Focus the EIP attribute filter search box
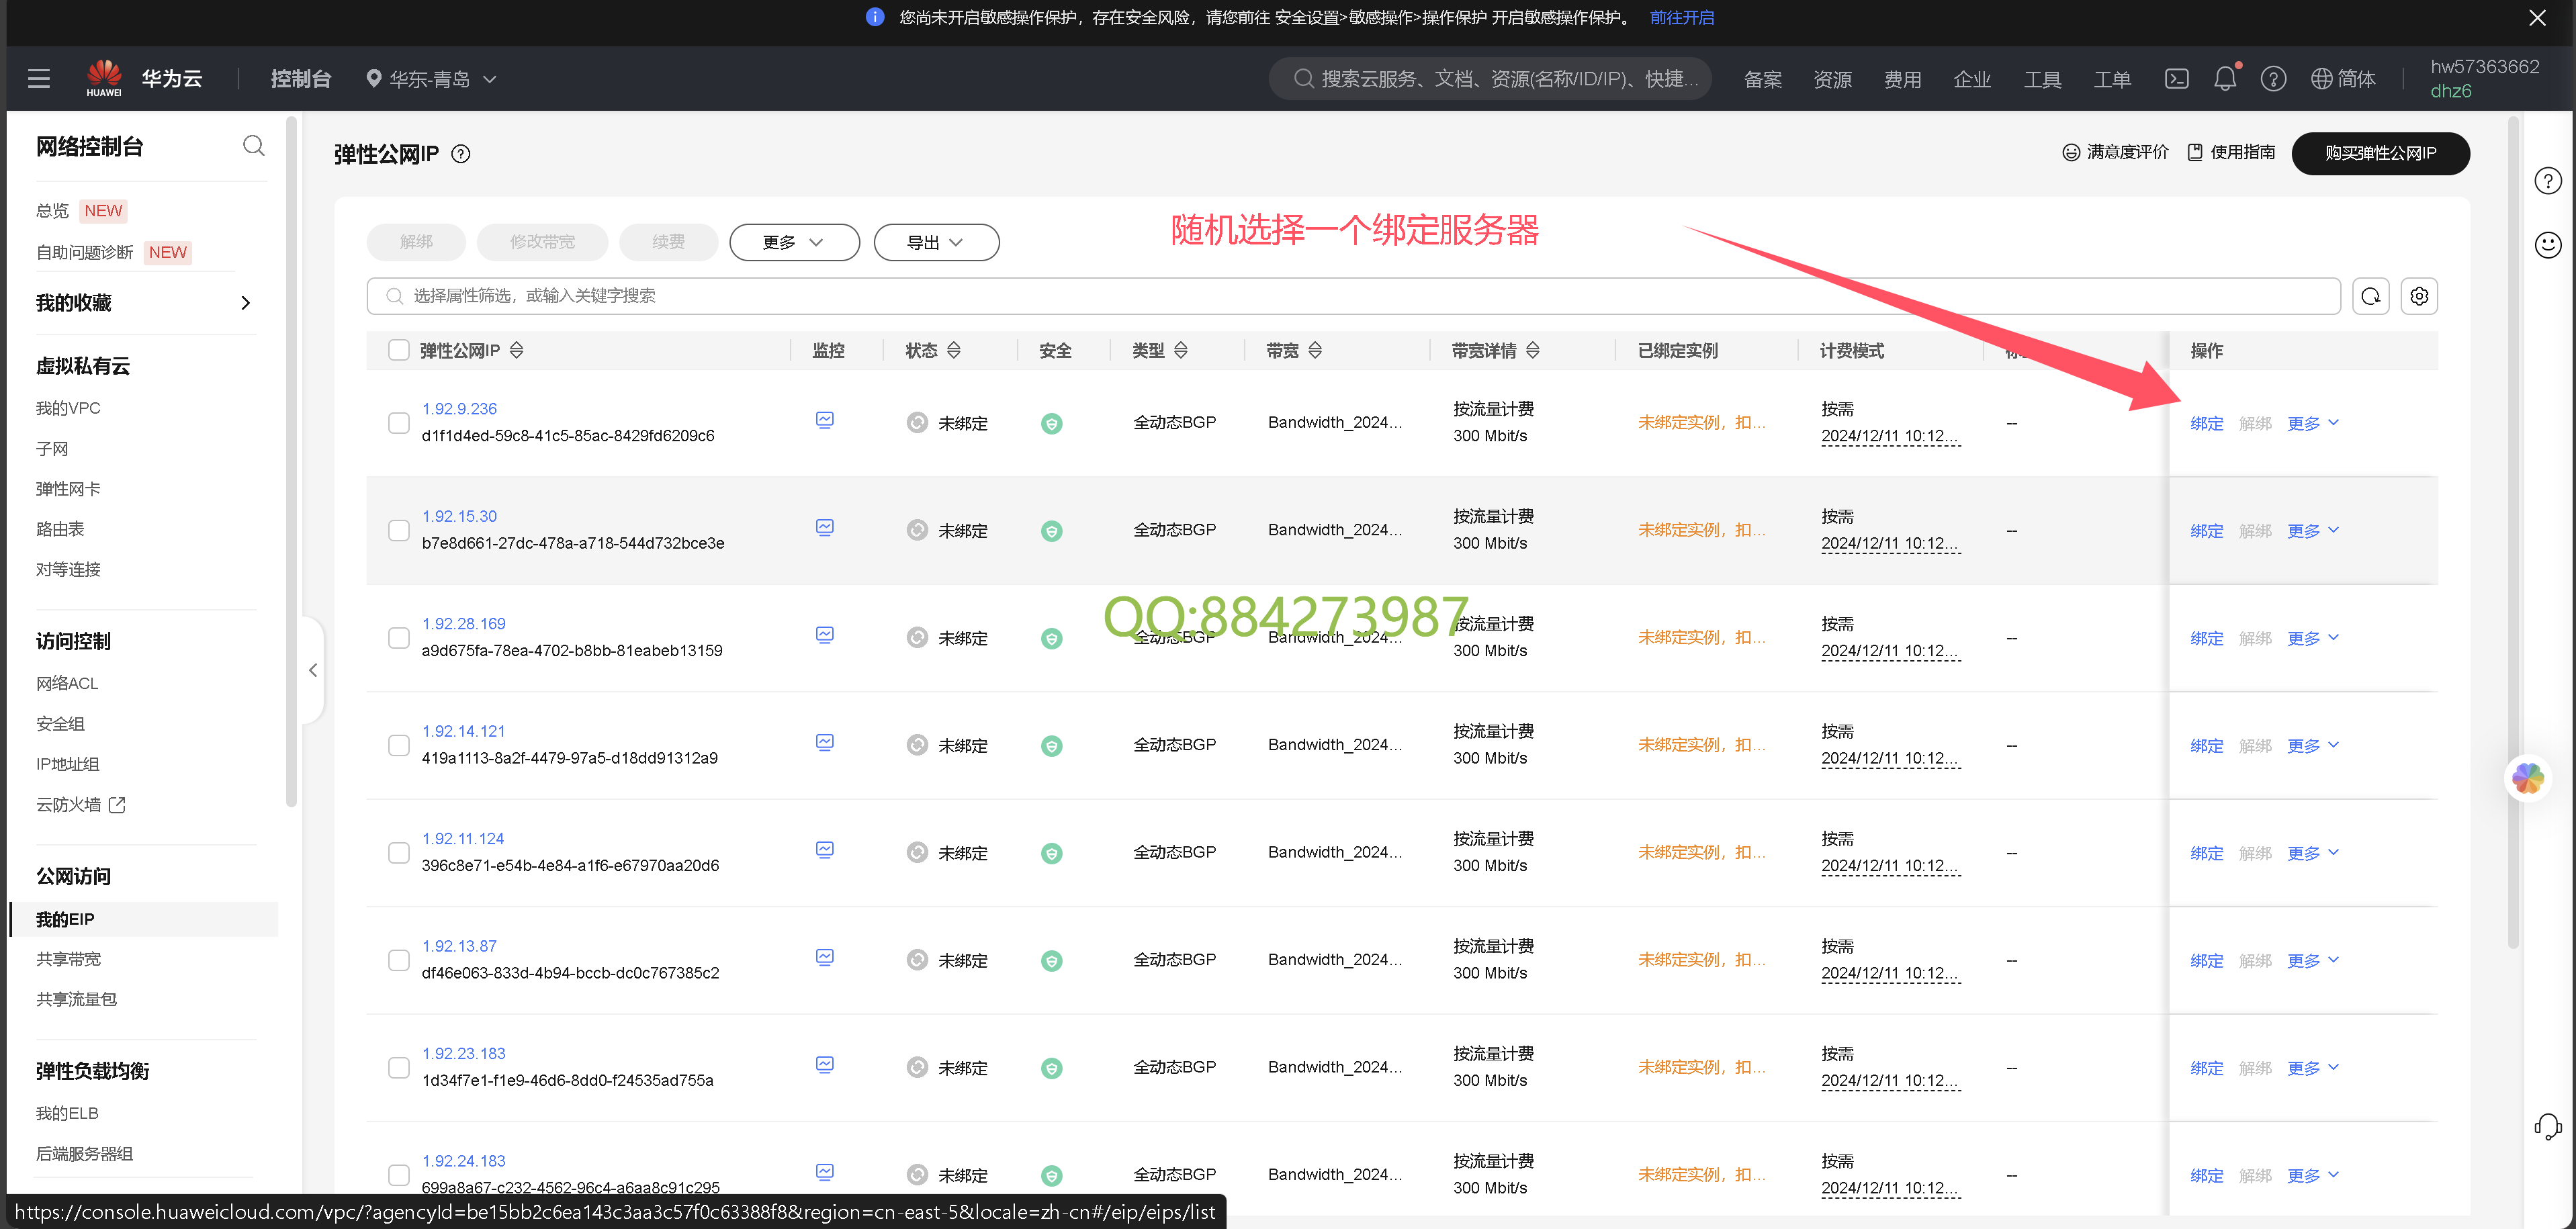 pos(1353,296)
